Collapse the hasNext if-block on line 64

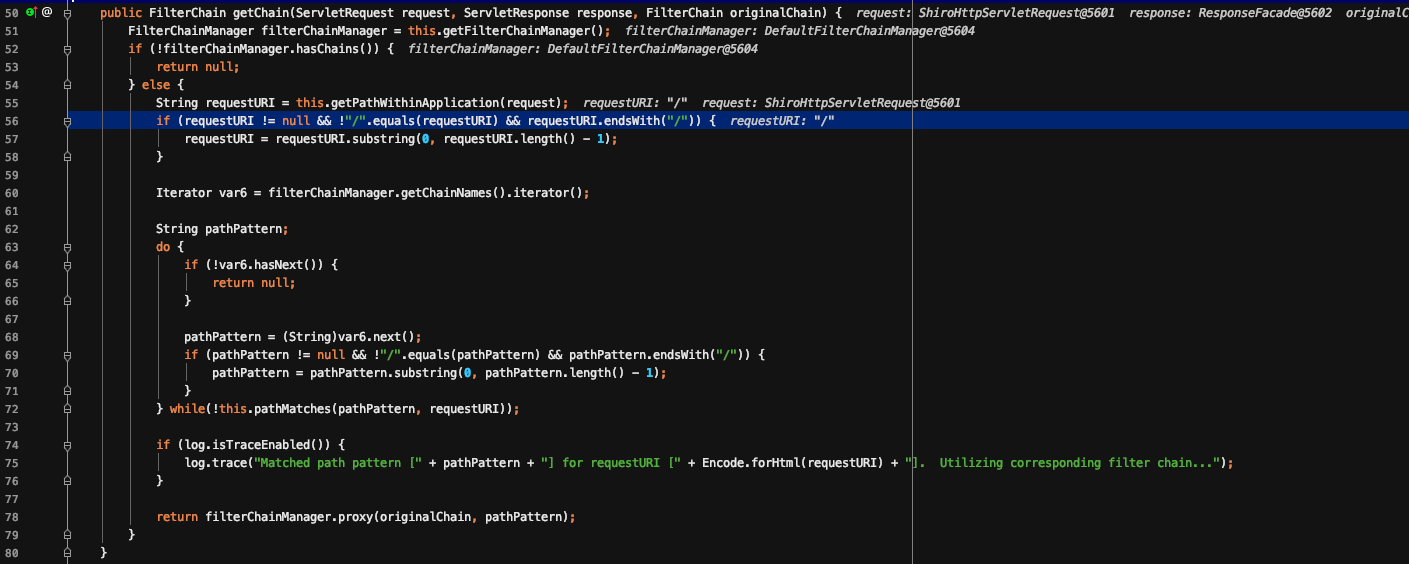(x=67, y=265)
